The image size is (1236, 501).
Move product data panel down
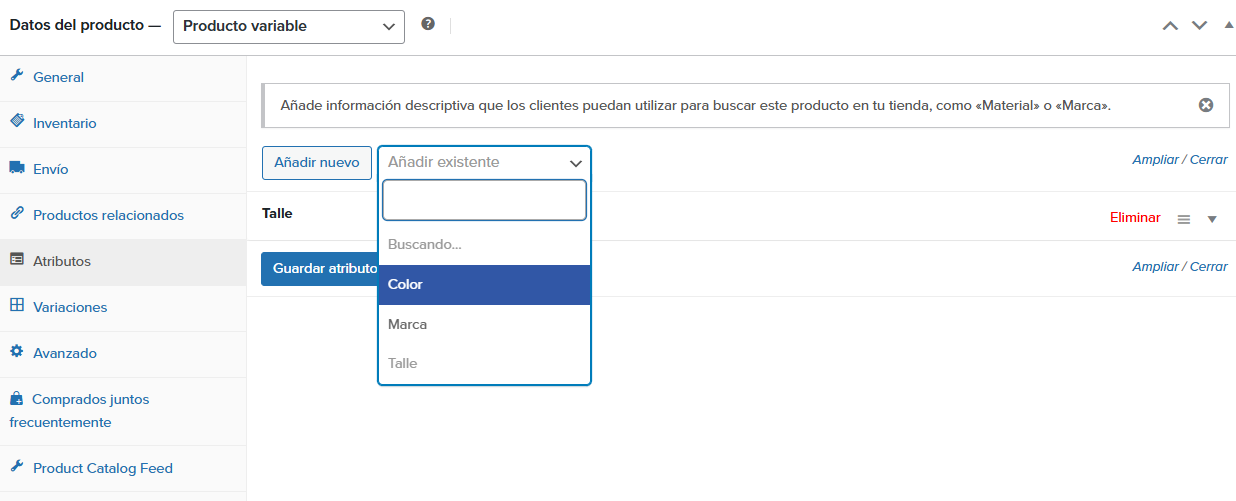point(1200,26)
